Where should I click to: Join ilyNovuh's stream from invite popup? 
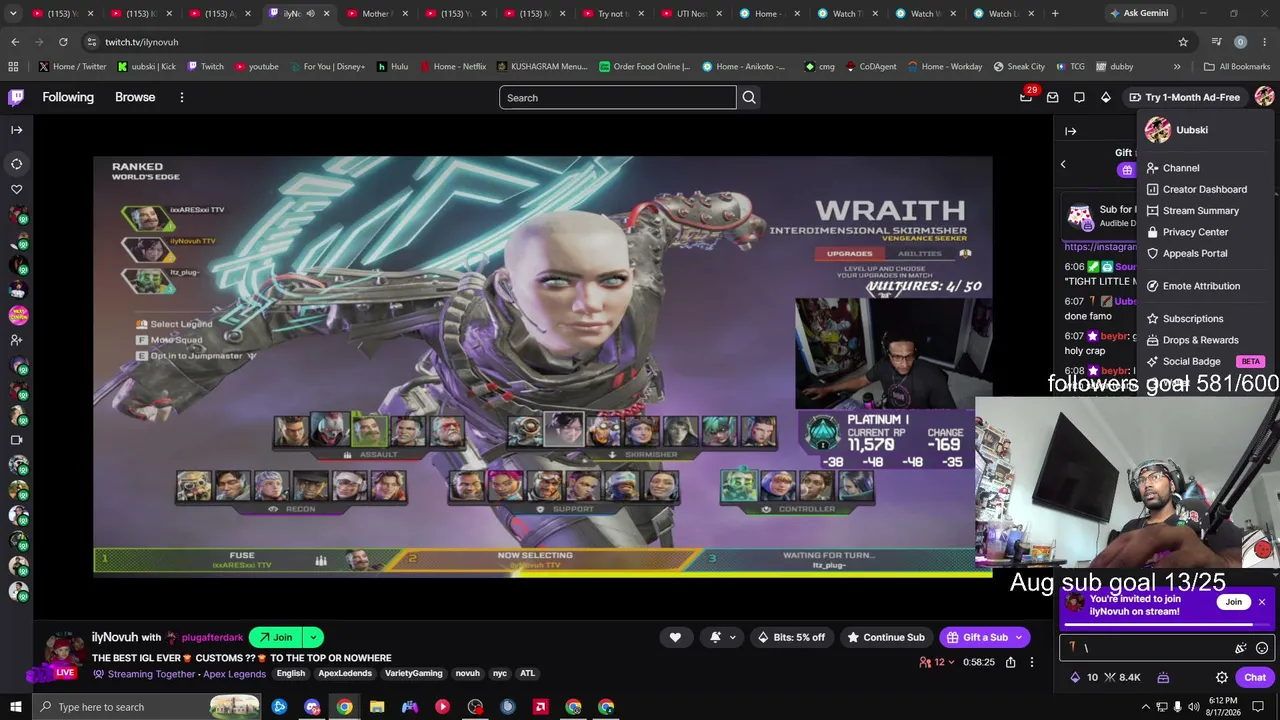click(1233, 602)
